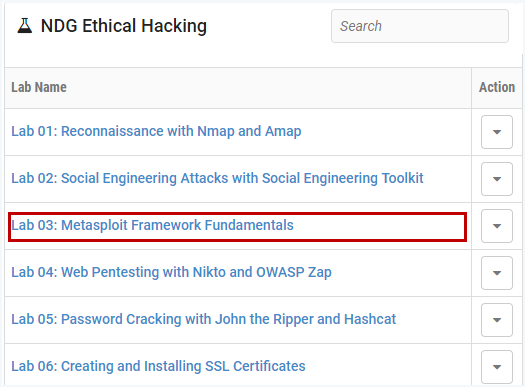The image size is (525, 387).
Task: Click the NDG Ethical Hacking title
Action: 124,26
